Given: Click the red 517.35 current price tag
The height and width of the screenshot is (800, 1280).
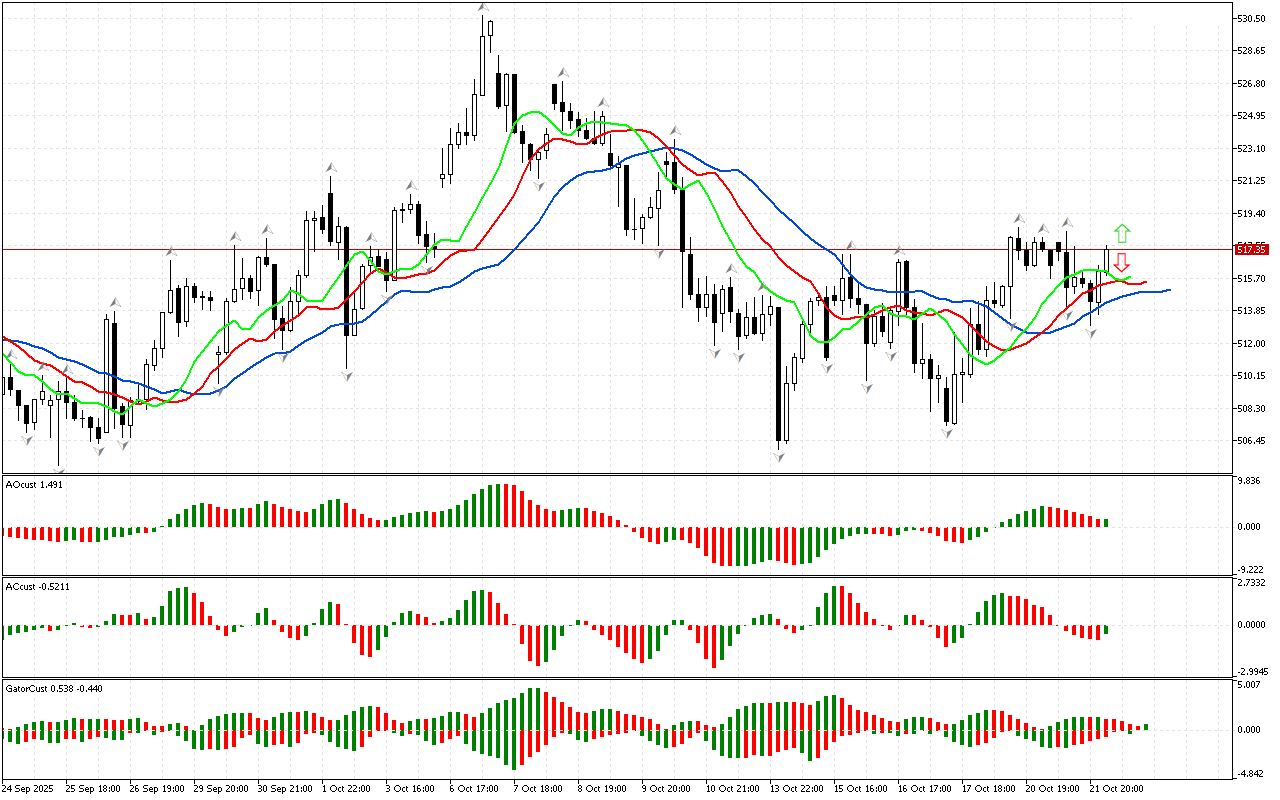Looking at the screenshot, I should pos(1252,248).
